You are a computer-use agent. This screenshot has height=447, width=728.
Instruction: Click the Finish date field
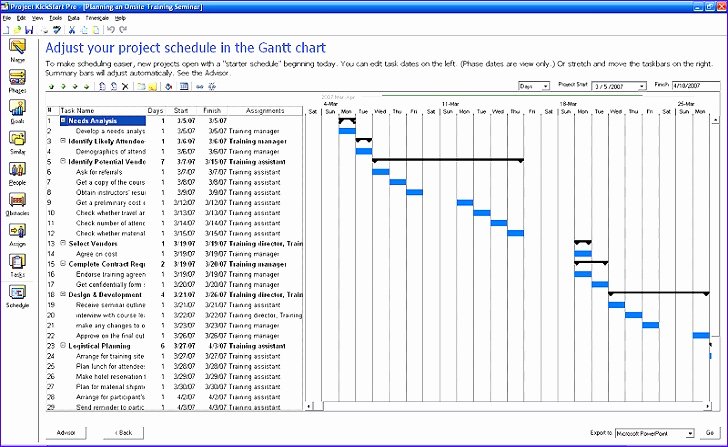(696, 85)
